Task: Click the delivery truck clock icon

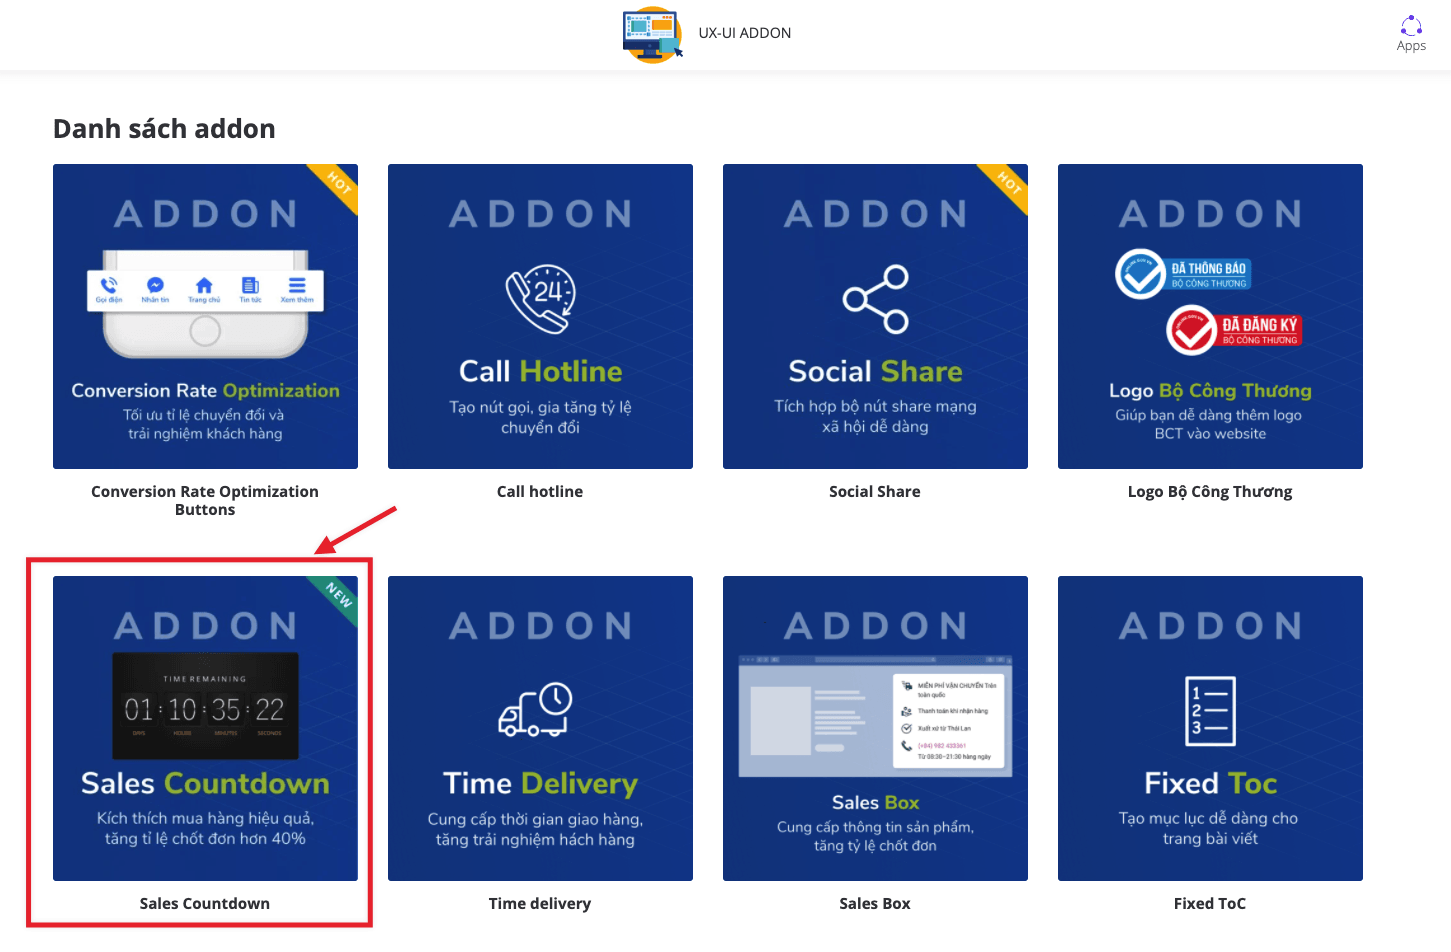Action: 536,711
